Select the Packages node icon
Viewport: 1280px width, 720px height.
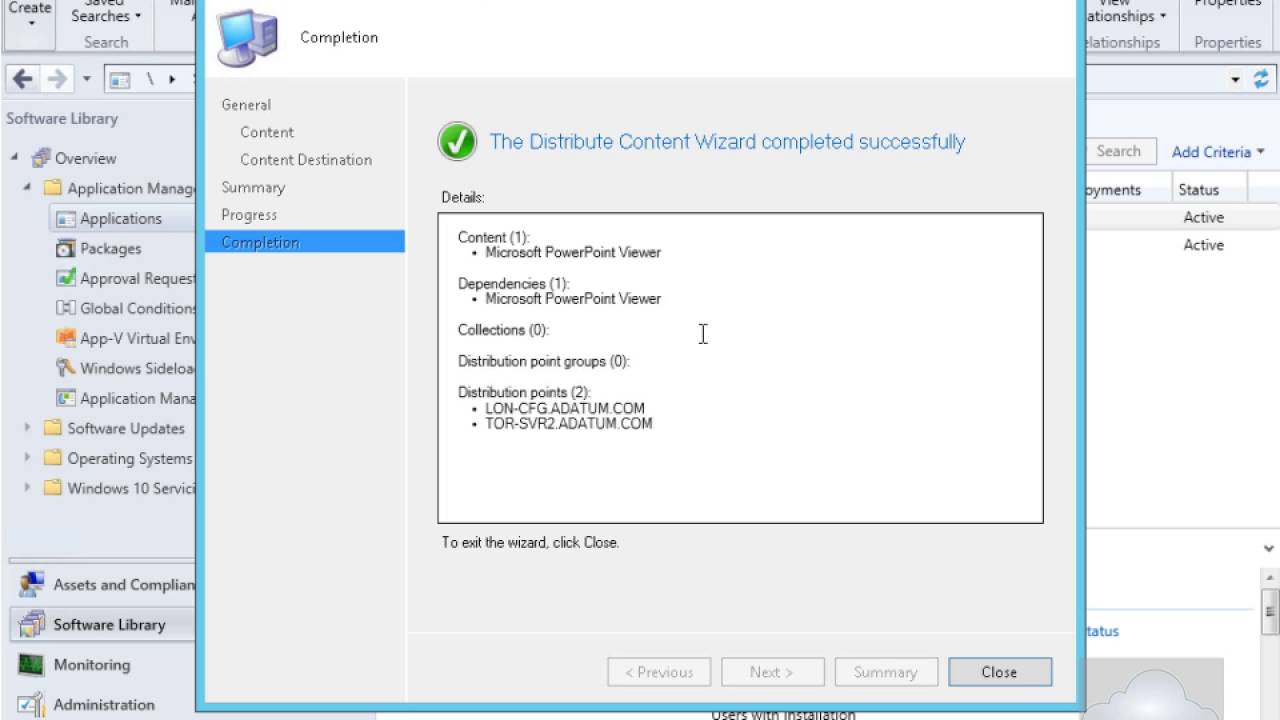(x=65, y=249)
